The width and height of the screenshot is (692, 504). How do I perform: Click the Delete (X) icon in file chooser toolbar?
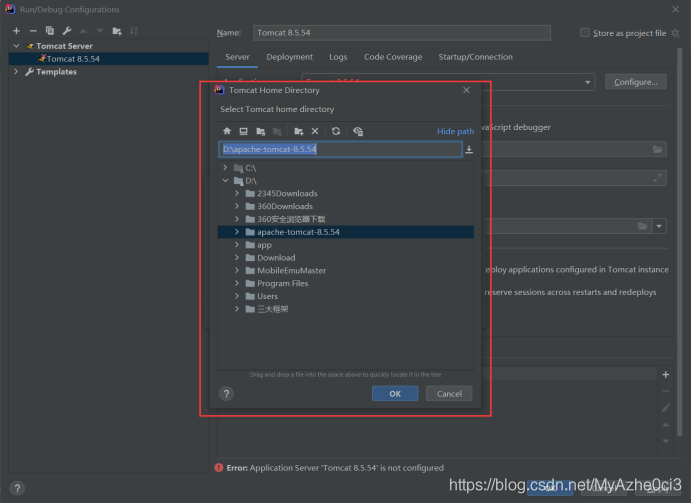pyautogui.click(x=315, y=131)
